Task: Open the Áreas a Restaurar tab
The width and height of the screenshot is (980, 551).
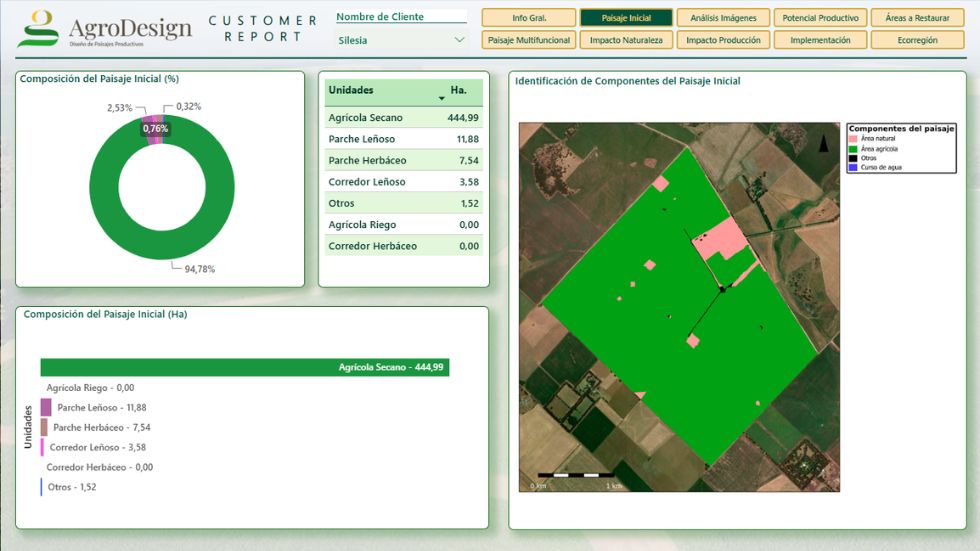Action: tap(917, 18)
